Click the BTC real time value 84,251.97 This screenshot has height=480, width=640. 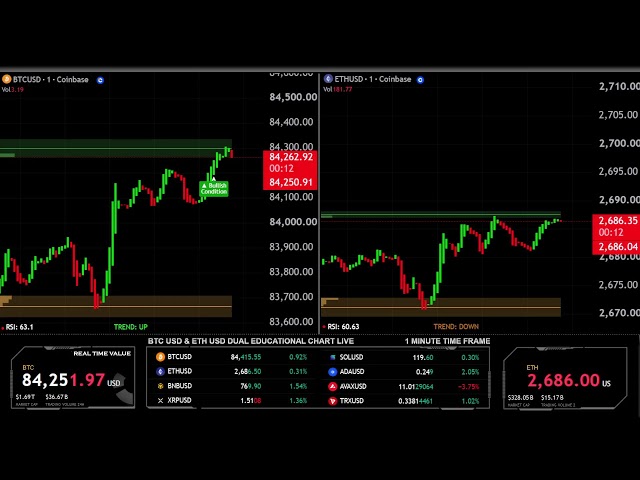tap(64, 380)
